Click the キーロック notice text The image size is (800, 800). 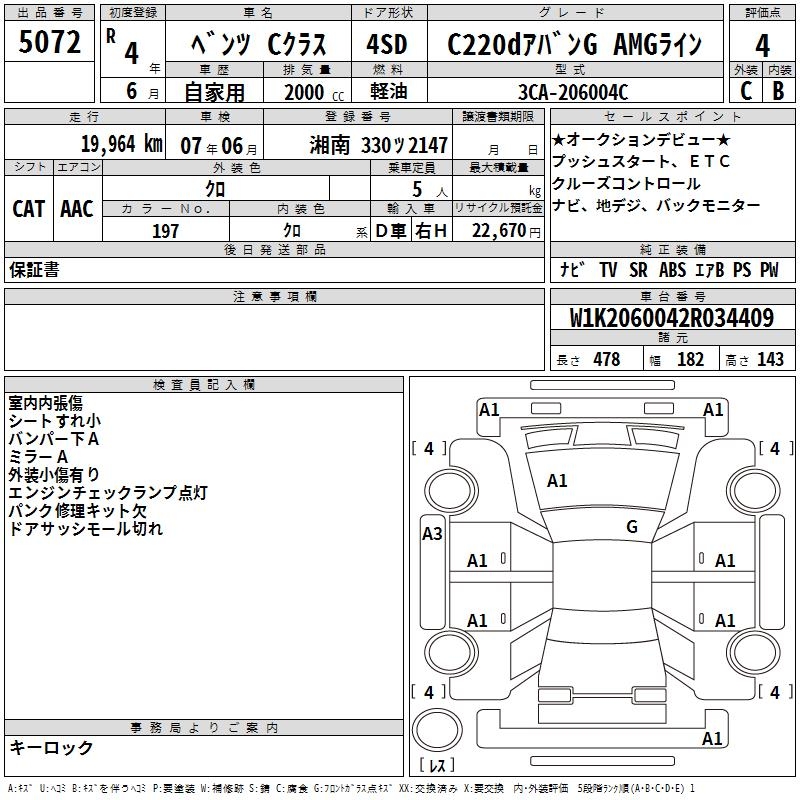(51, 747)
